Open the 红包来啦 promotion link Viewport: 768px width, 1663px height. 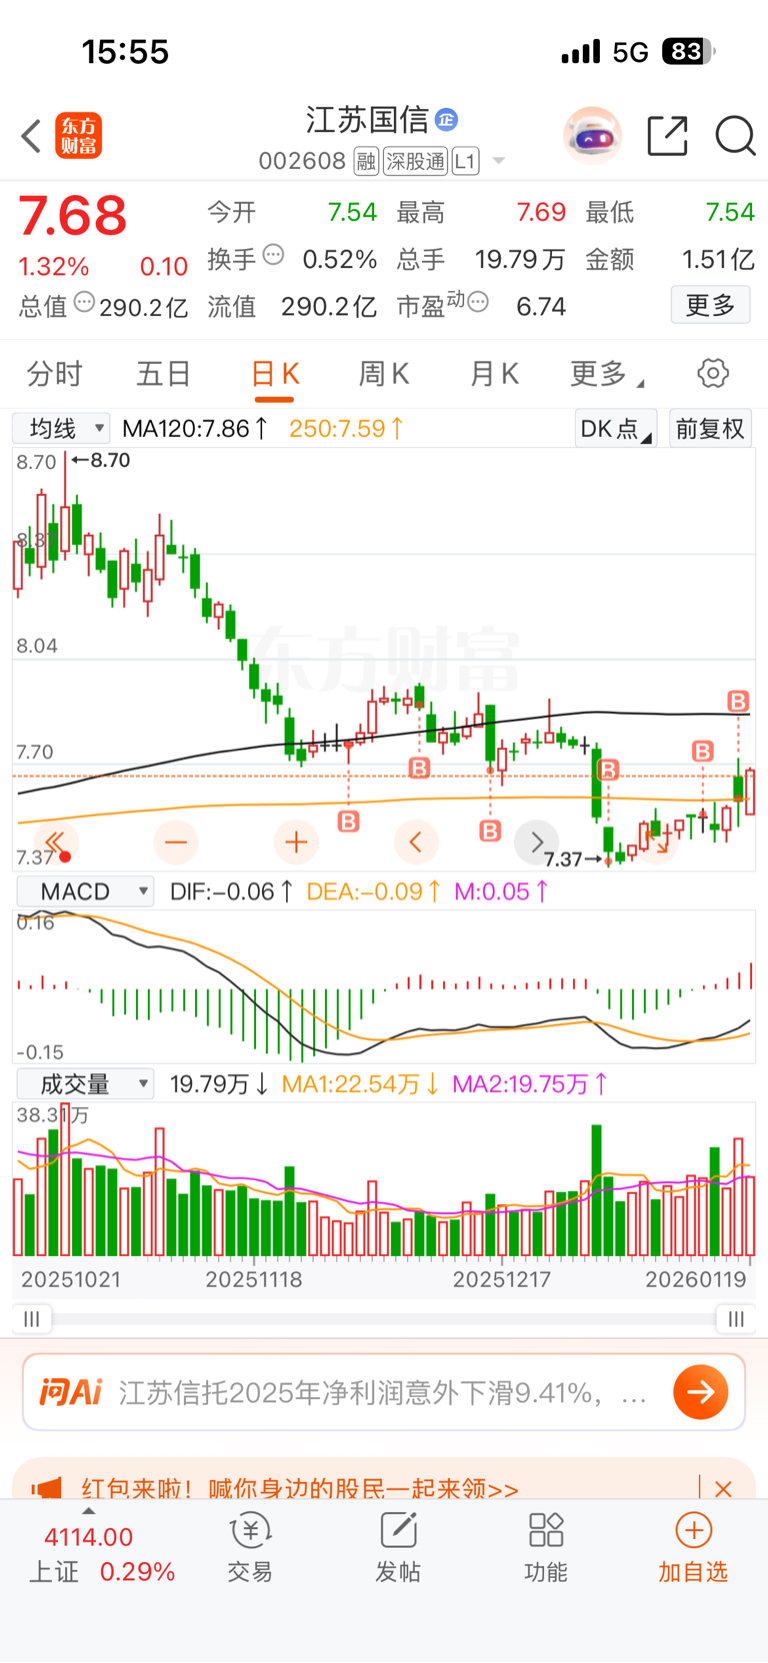click(x=300, y=1488)
